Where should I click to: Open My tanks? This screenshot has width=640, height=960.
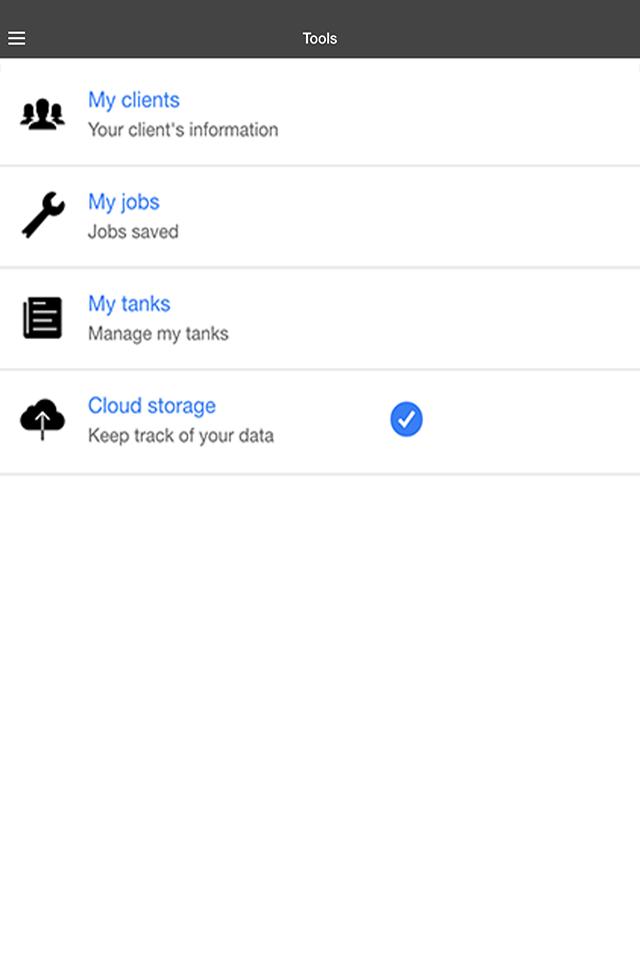129,304
